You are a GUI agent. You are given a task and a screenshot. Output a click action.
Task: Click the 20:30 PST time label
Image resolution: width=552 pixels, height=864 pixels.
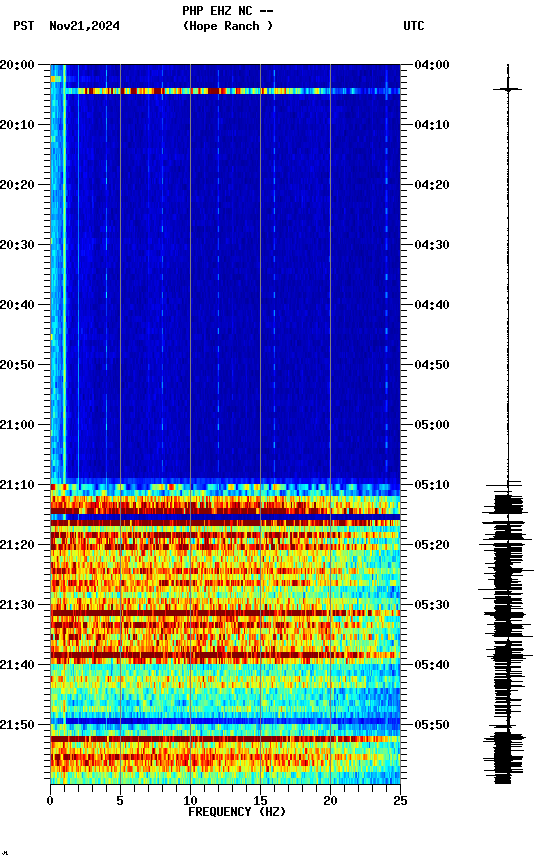pos(17,245)
